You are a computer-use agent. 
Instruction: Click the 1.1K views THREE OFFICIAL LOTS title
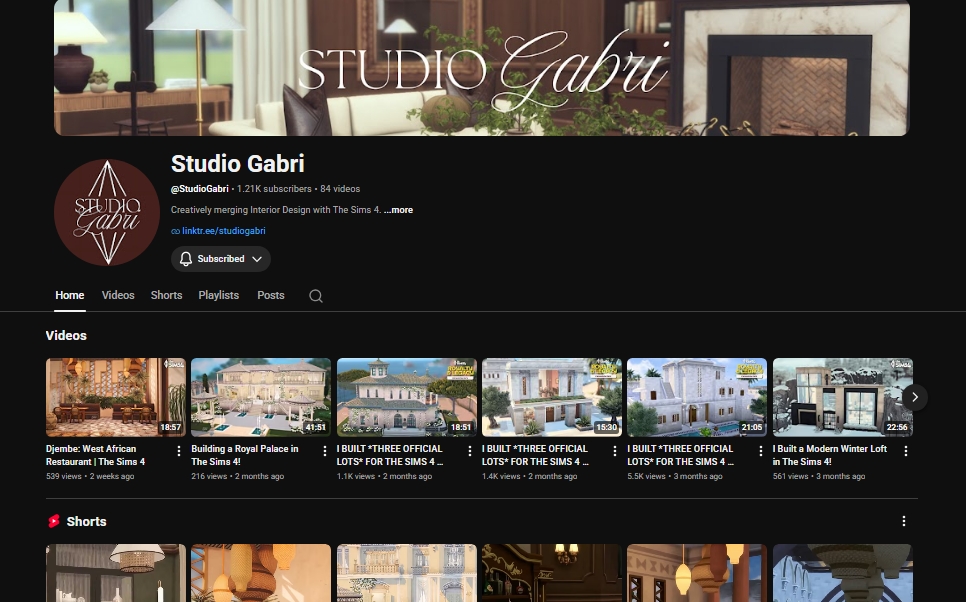(390, 455)
